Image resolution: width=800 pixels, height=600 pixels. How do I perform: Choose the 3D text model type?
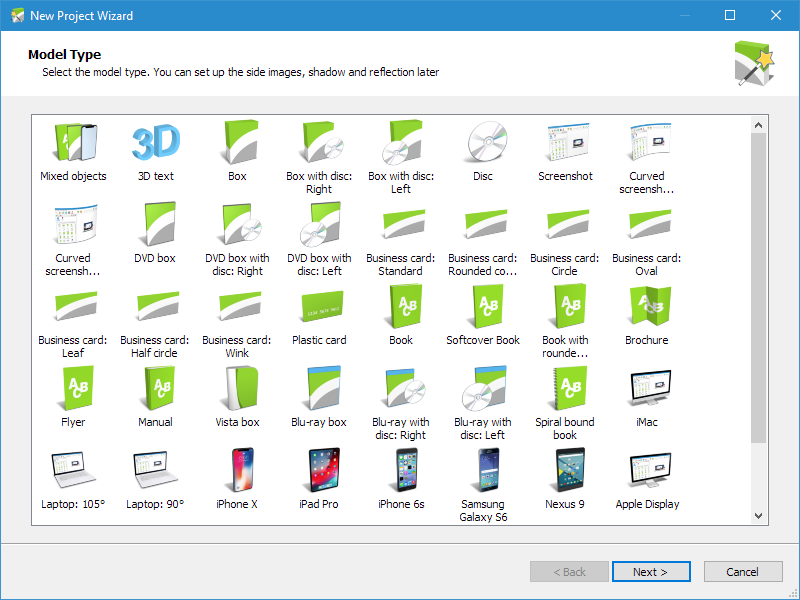pyautogui.click(x=156, y=152)
